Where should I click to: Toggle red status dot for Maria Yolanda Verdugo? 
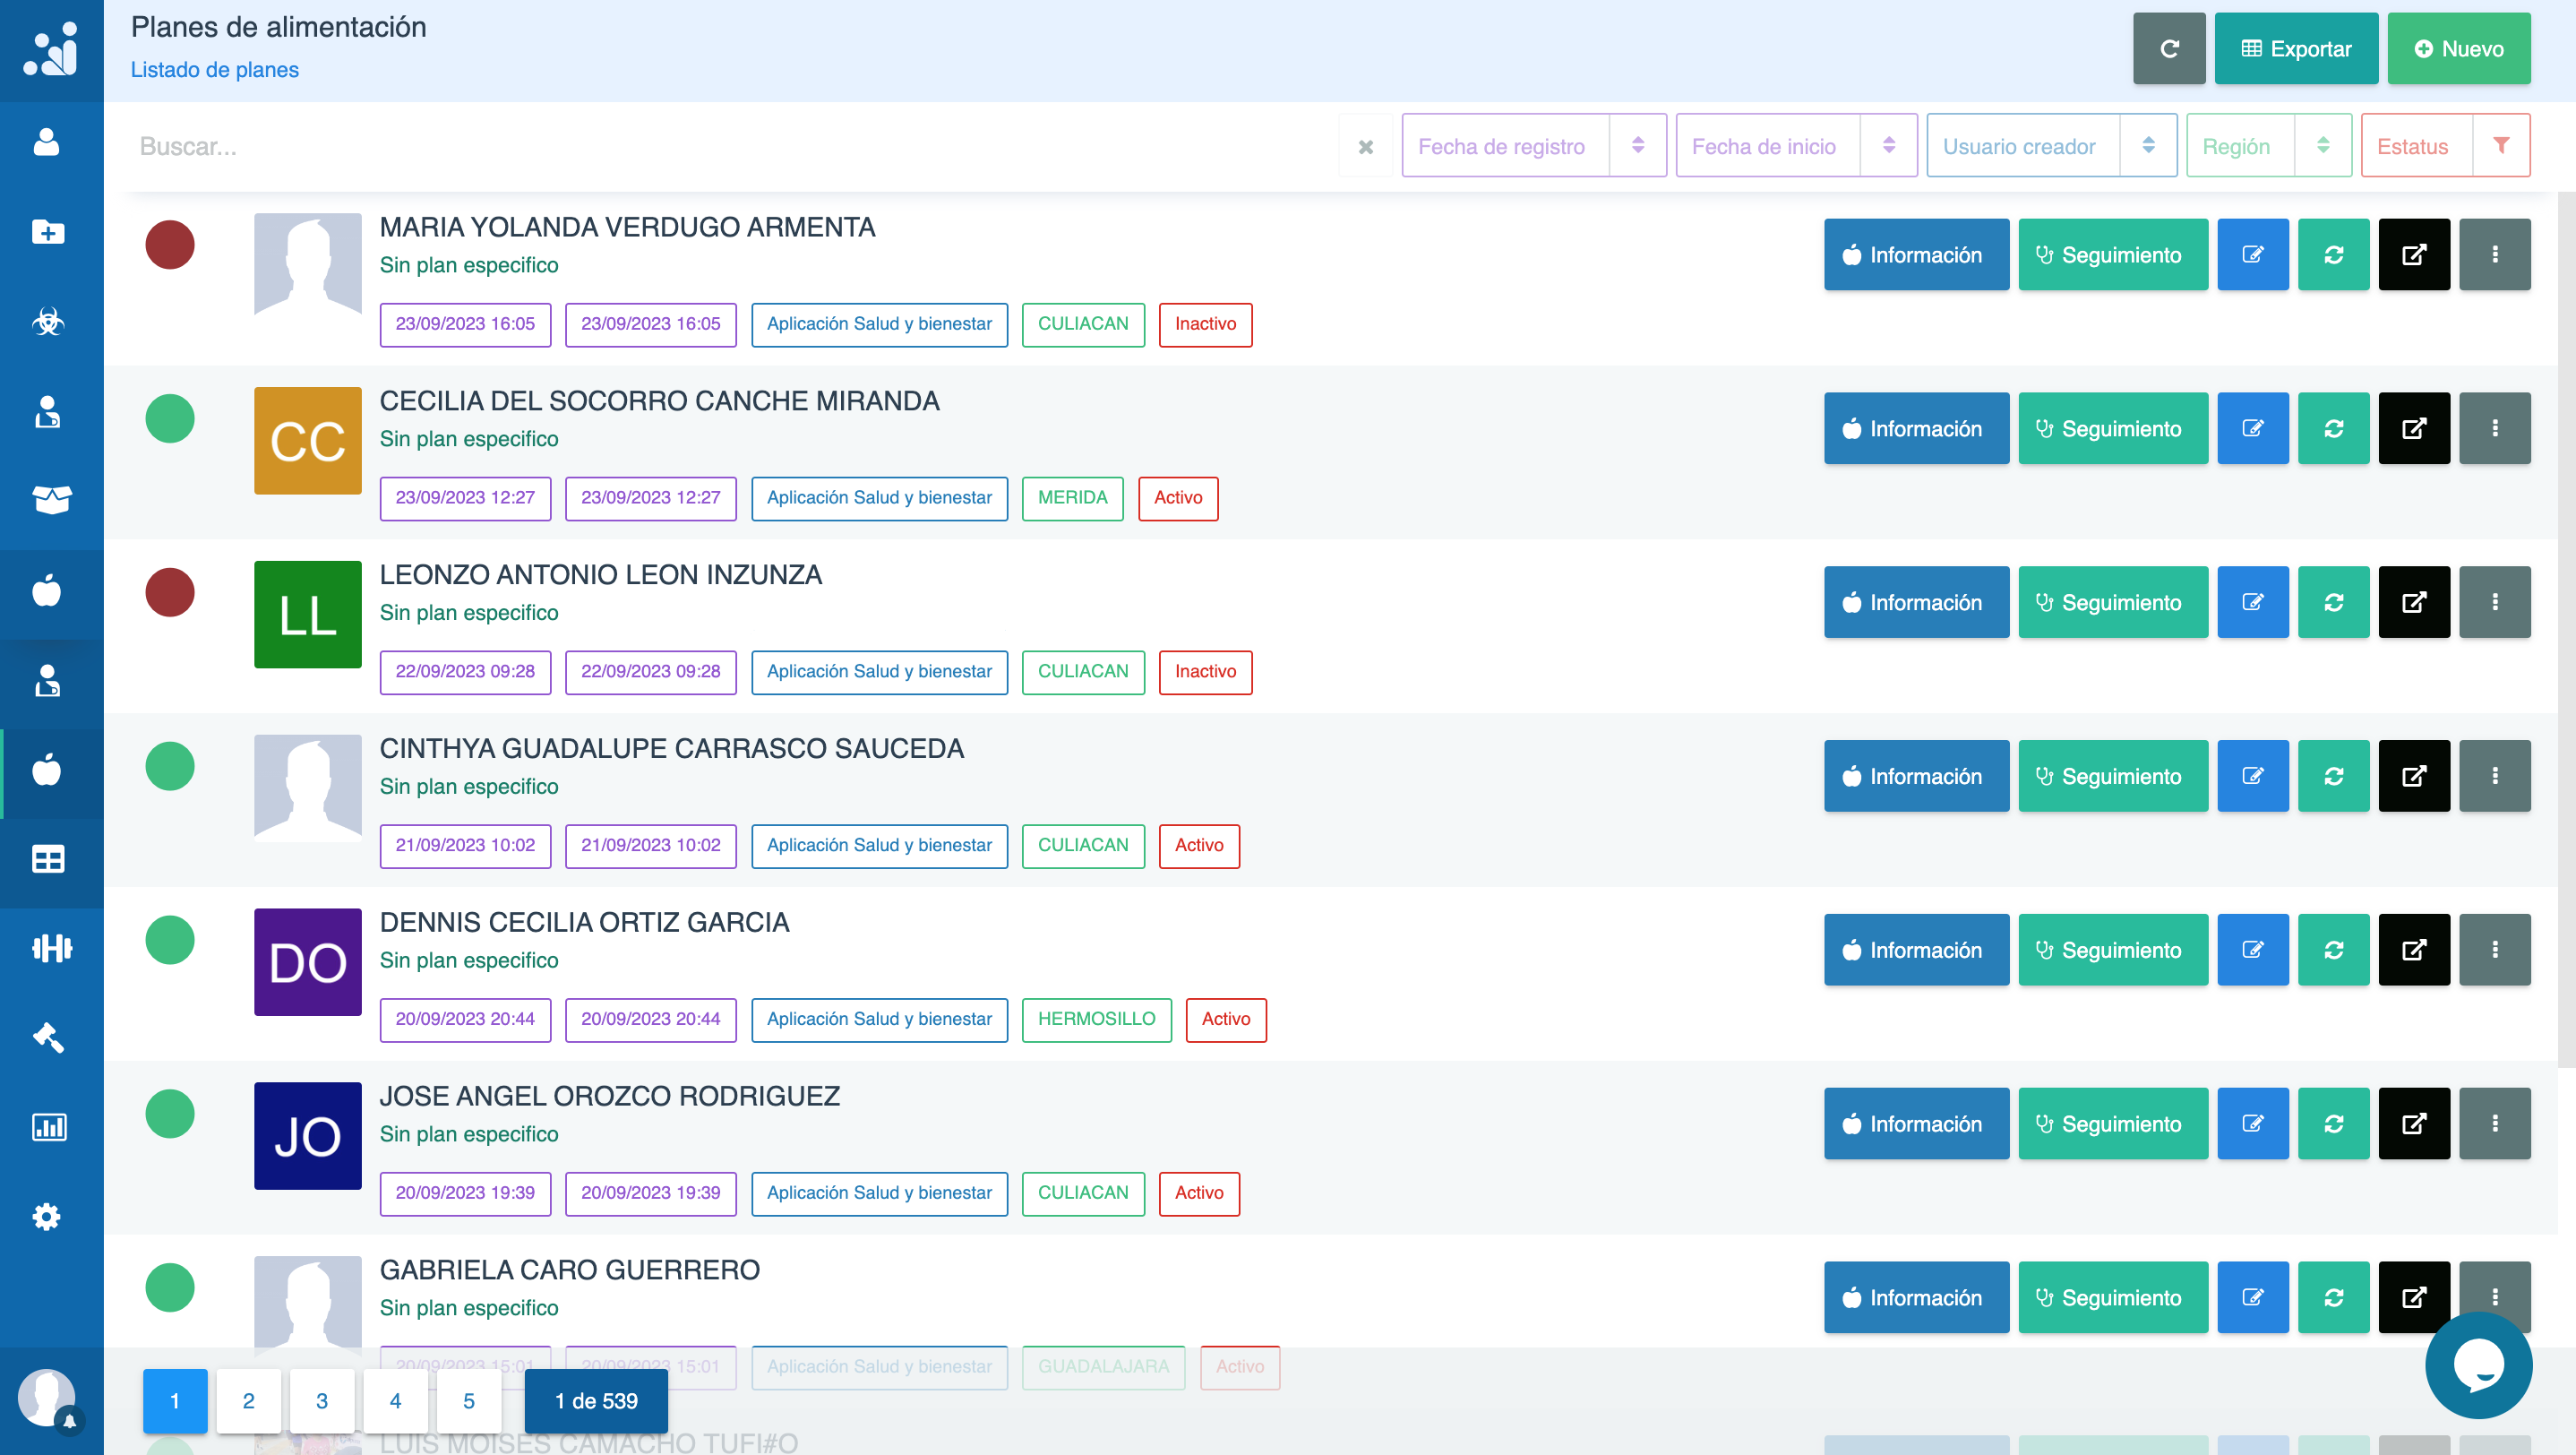pyautogui.click(x=170, y=245)
